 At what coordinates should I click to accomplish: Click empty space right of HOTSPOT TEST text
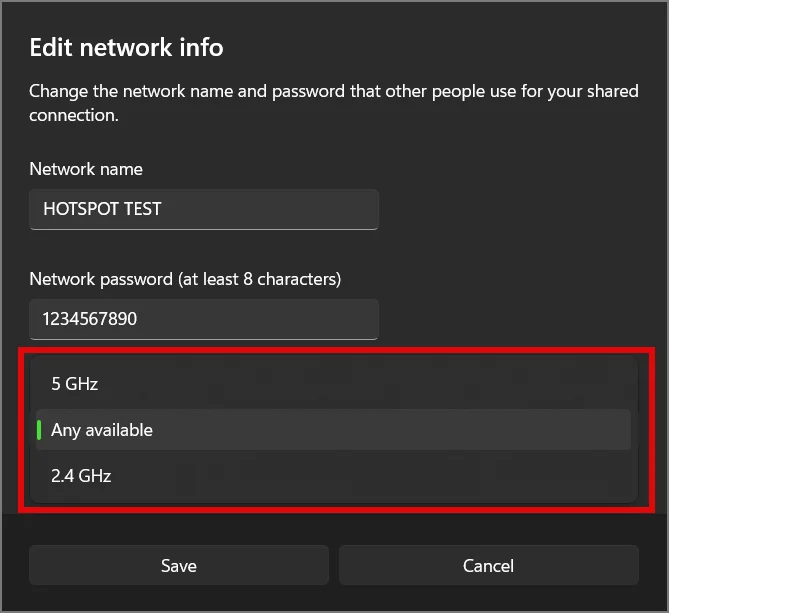pyautogui.click(x=269, y=209)
